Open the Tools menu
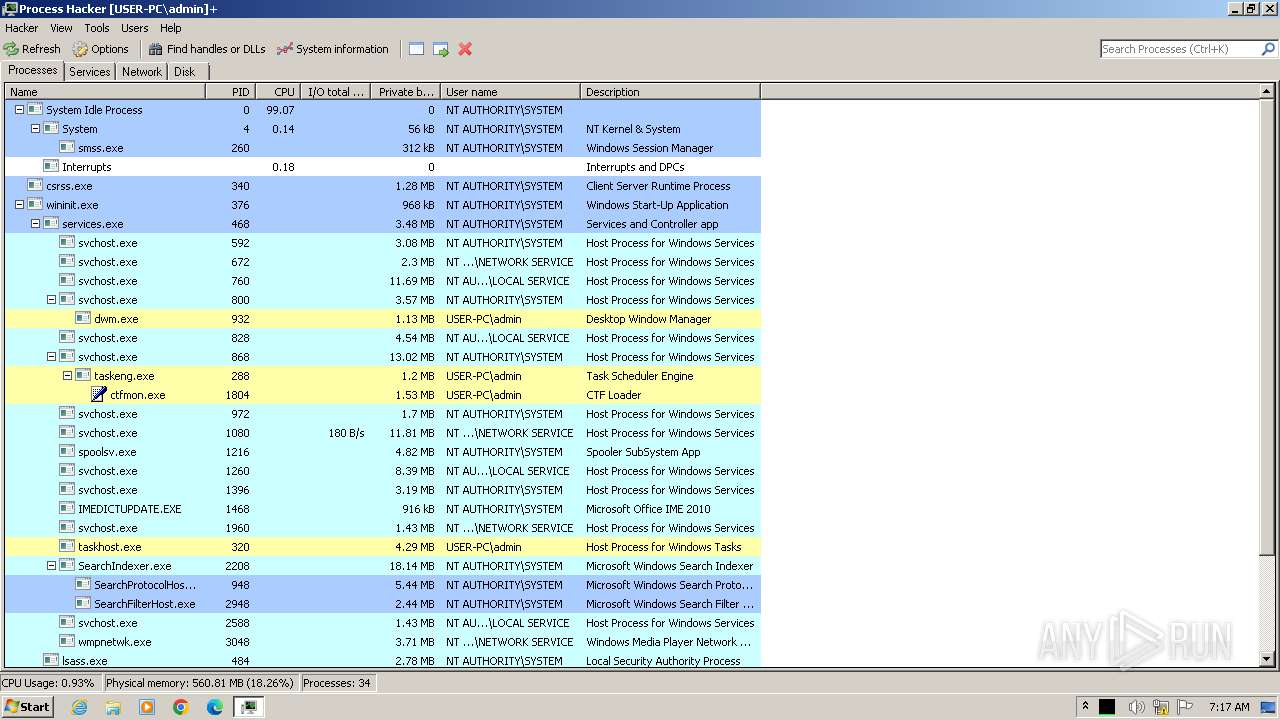Viewport: 1280px width, 720px height. (97, 28)
